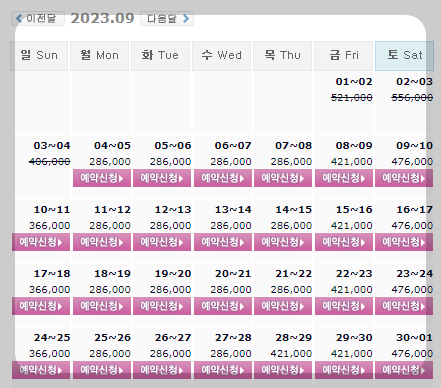
Task: Request reservation for 15~16
Action: tap(344, 242)
